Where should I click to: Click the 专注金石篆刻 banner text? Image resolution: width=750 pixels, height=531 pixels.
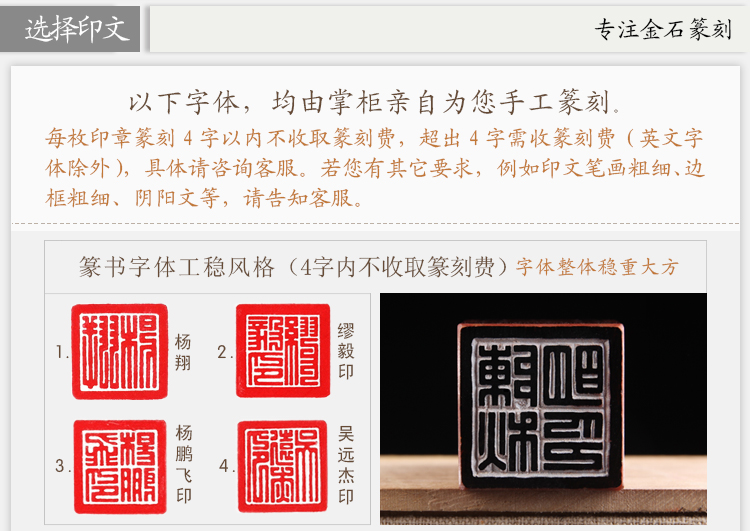tap(663, 30)
